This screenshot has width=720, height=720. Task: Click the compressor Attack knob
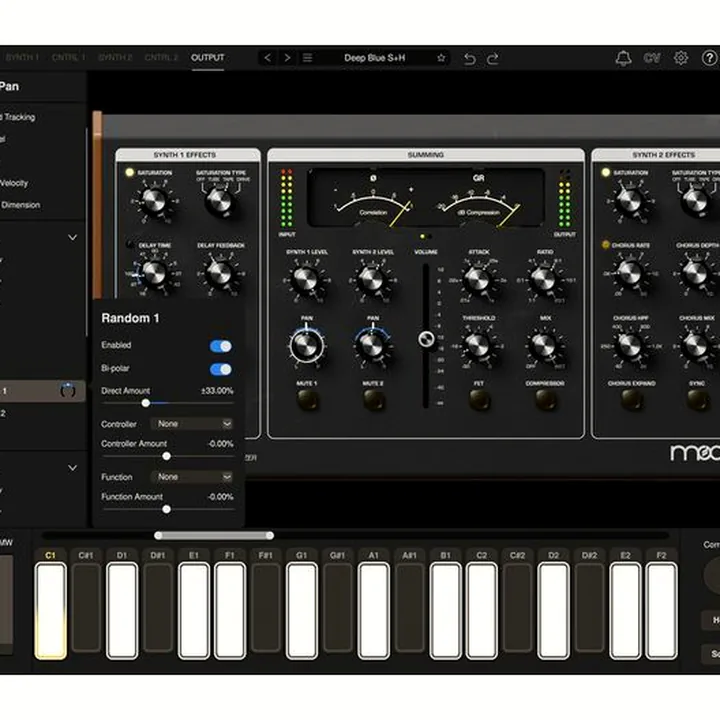pyautogui.click(x=478, y=280)
